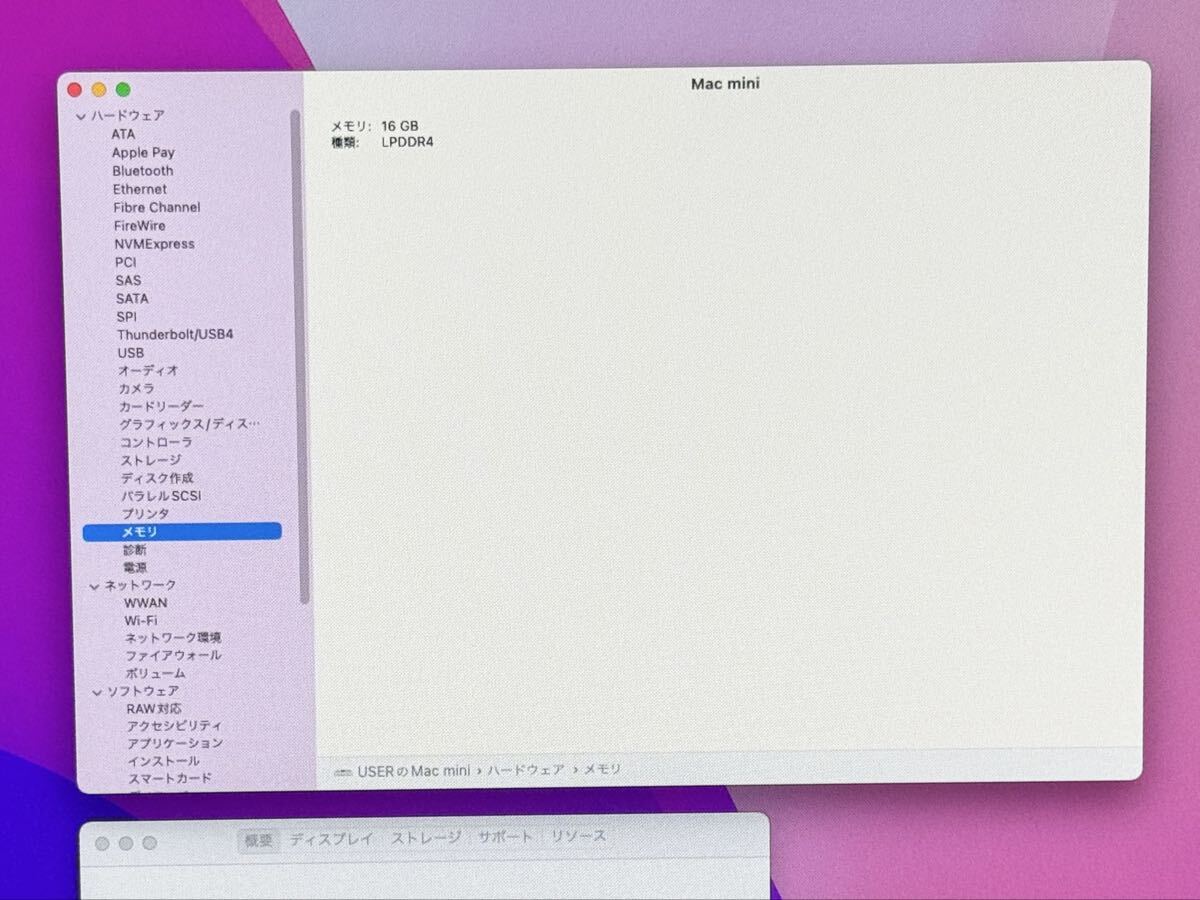Select SPI in the sidebar
The height and width of the screenshot is (900, 1200).
pyautogui.click(x=127, y=317)
